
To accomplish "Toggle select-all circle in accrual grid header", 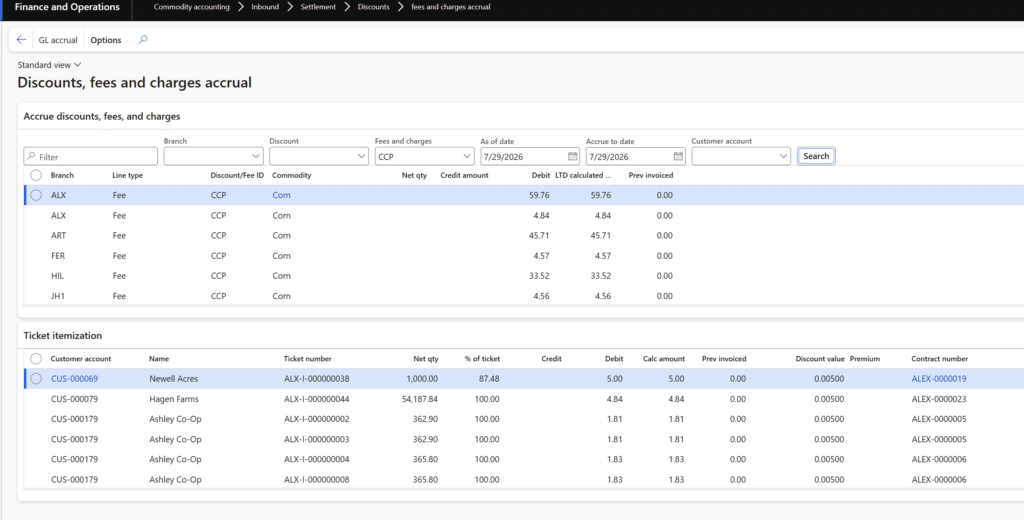I will pyautogui.click(x=36, y=175).
